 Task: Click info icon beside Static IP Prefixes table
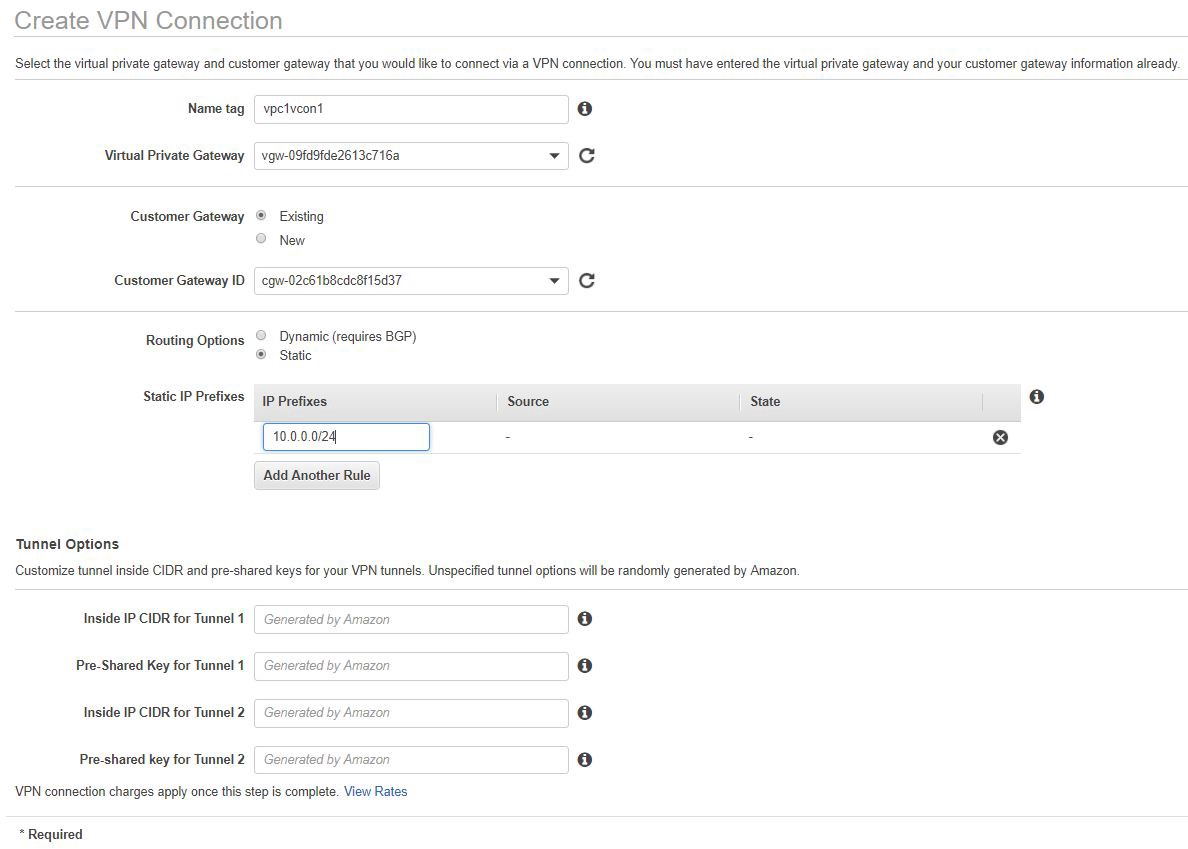(x=1037, y=397)
